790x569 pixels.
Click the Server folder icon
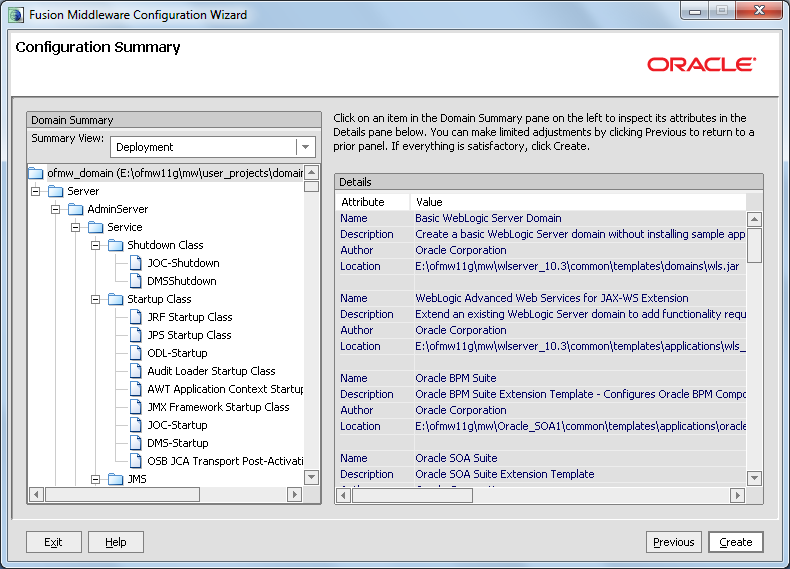(x=55, y=192)
